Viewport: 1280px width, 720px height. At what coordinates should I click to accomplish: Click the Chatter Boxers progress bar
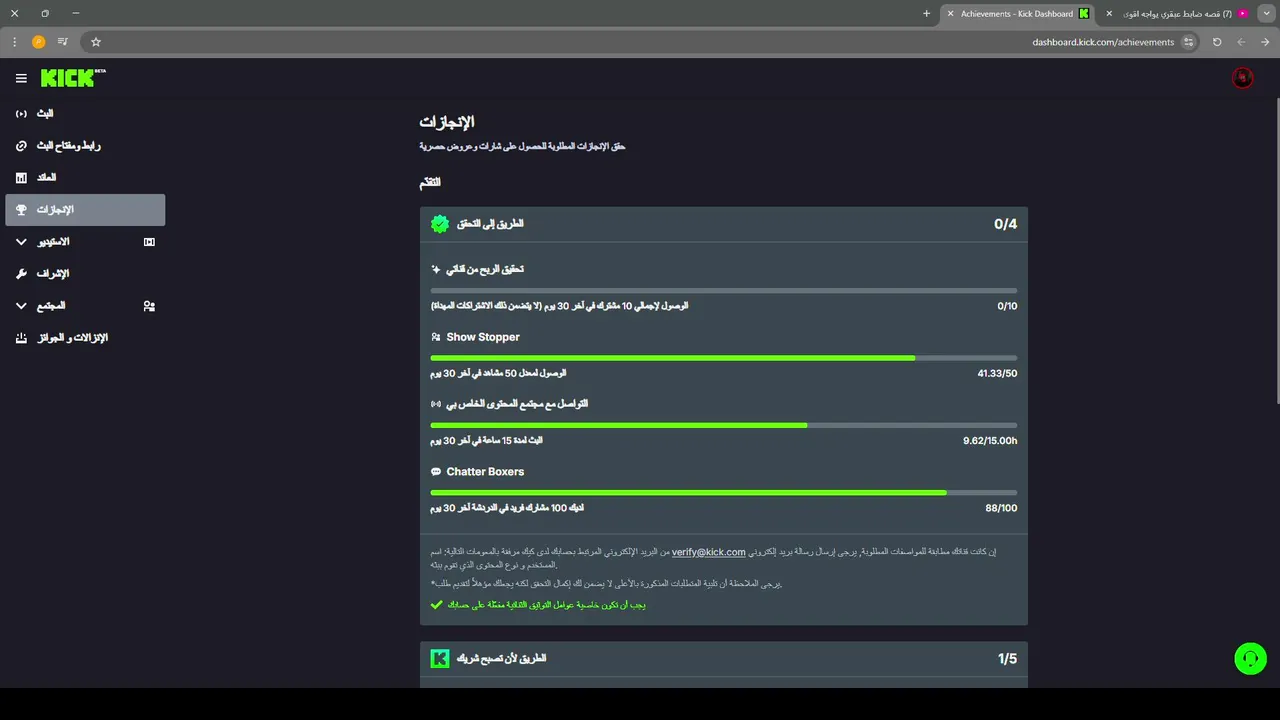[724, 493]
